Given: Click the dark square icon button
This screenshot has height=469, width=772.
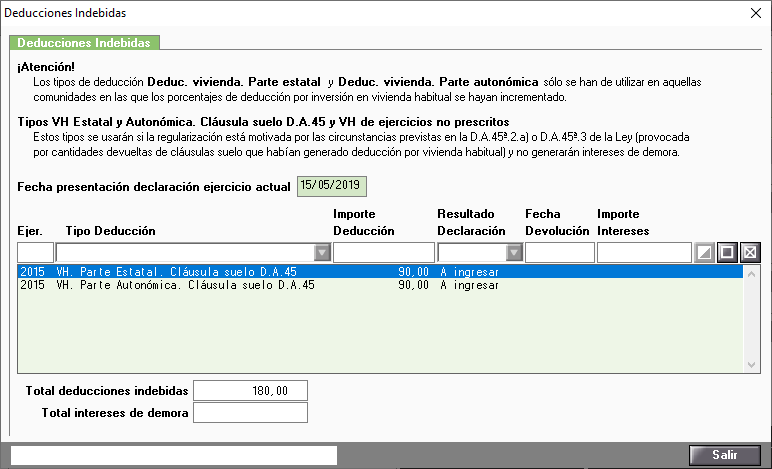Looking at the screenshot, I should click(x=727, y=252).
